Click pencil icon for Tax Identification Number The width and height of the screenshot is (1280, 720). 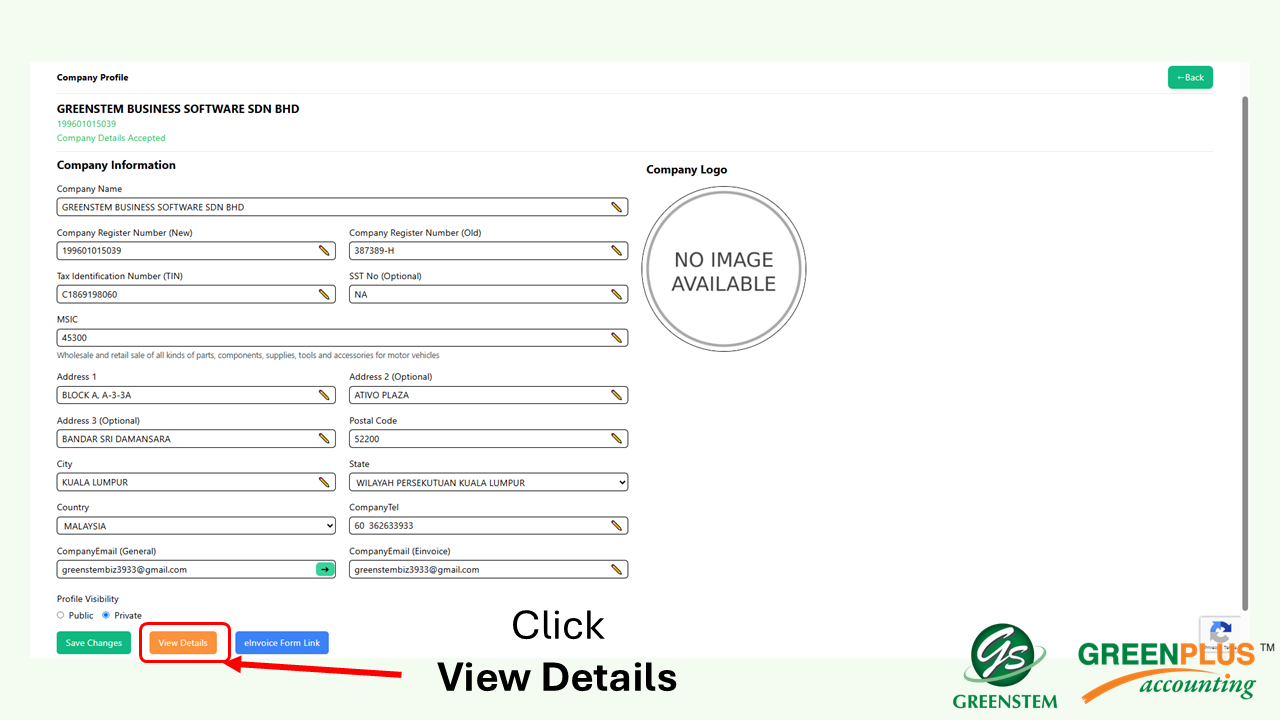click(324, 294)
